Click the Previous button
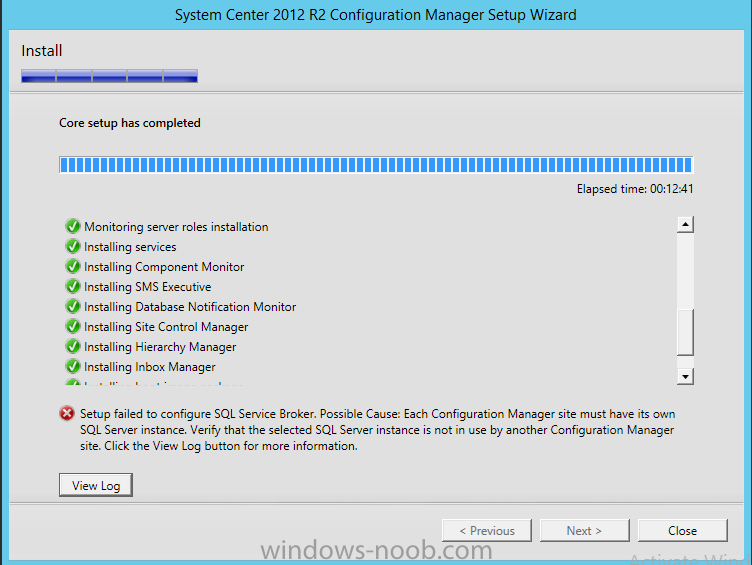The height and width of the screenshot is (565, 752). click(x=486, y=530)
